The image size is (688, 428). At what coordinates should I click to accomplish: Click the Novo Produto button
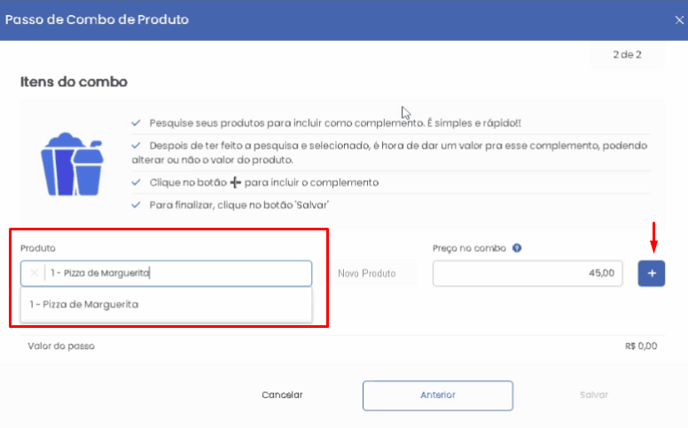coord(367,273)
